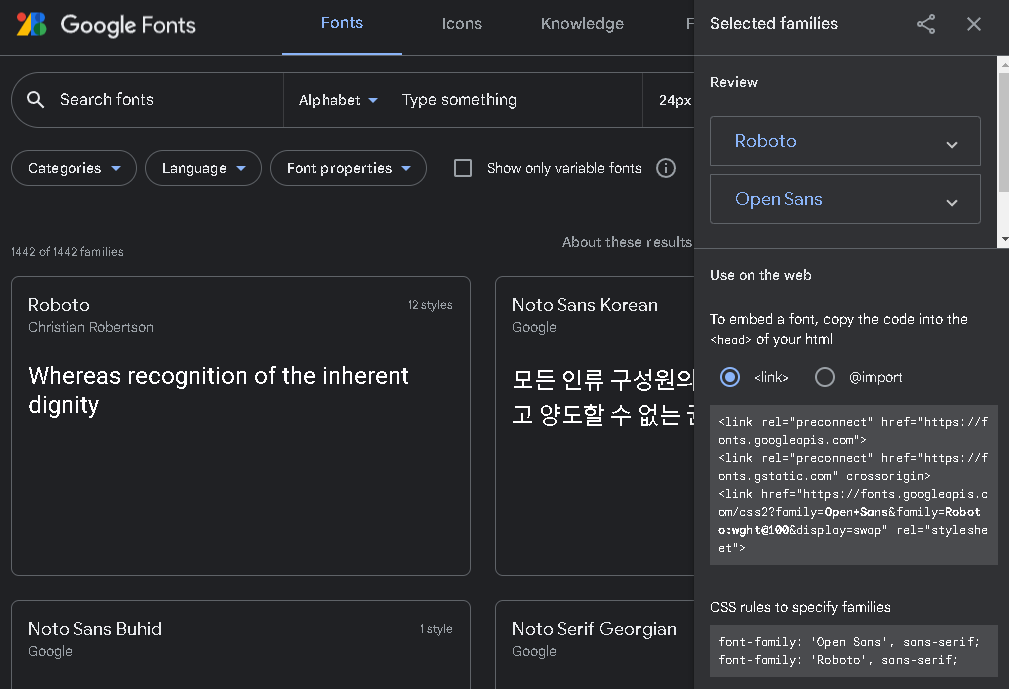Open the Noto Sans Korean font card

click(x=595, y=426)
